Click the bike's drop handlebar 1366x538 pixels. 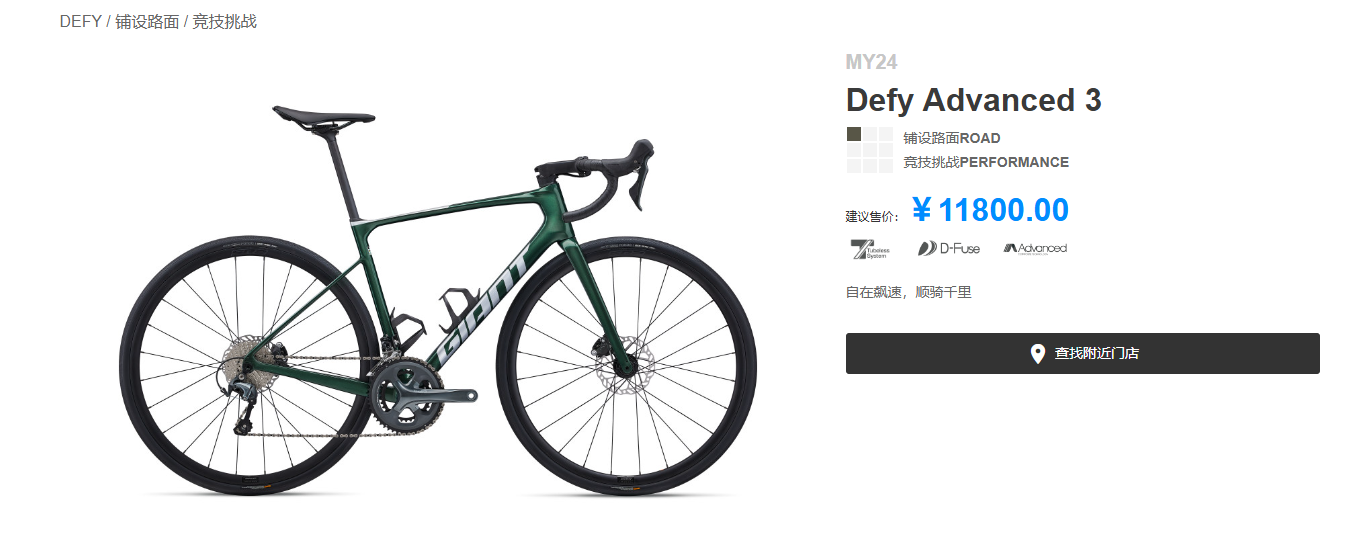click(610, 175)
